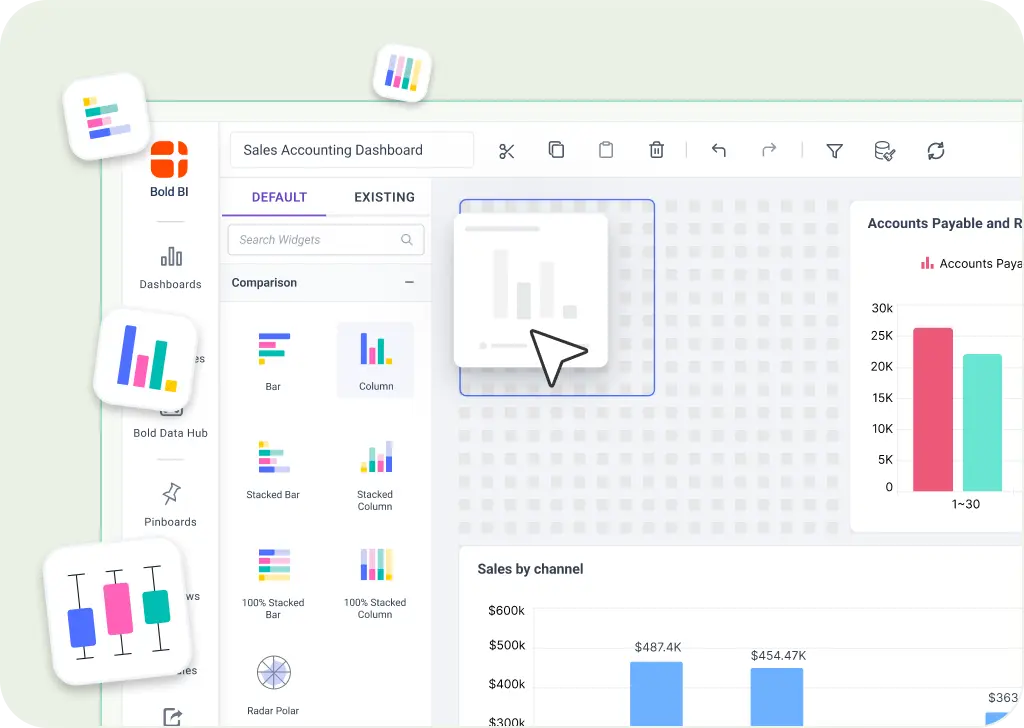Click the Redo arrow icon
This screenshot has height=728, width=1024.
(x=768, y=150)
